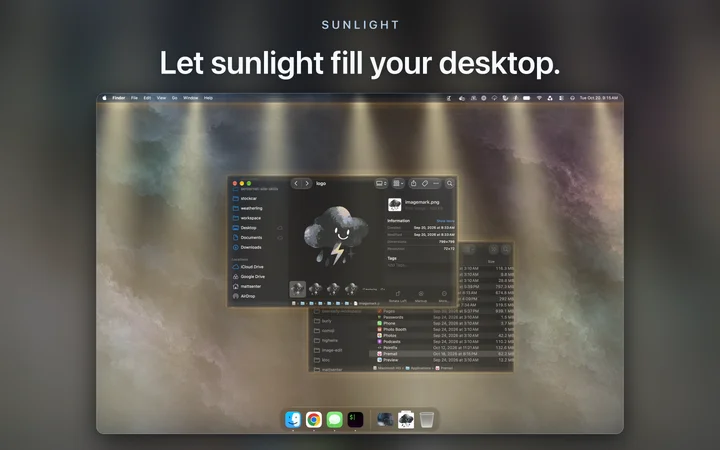Open the Apple menu

point(104,98)
